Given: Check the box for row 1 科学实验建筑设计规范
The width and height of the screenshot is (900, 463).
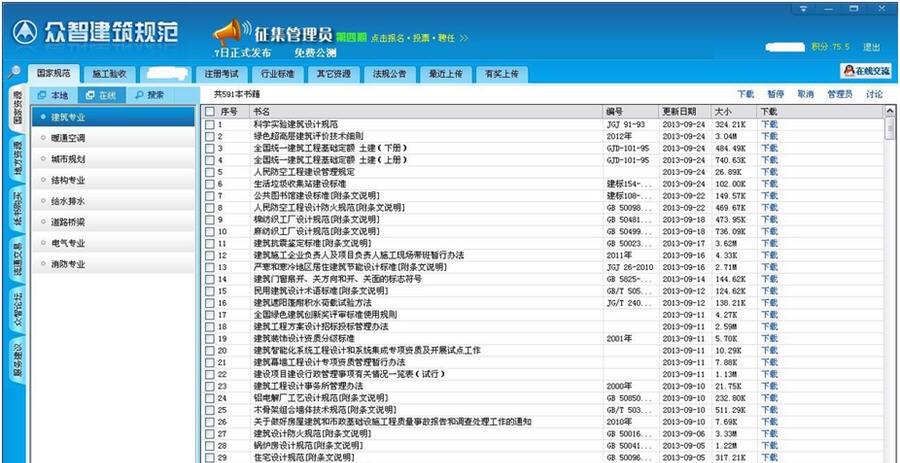Looking at the screenshot, I should click(x=210, y=124).
